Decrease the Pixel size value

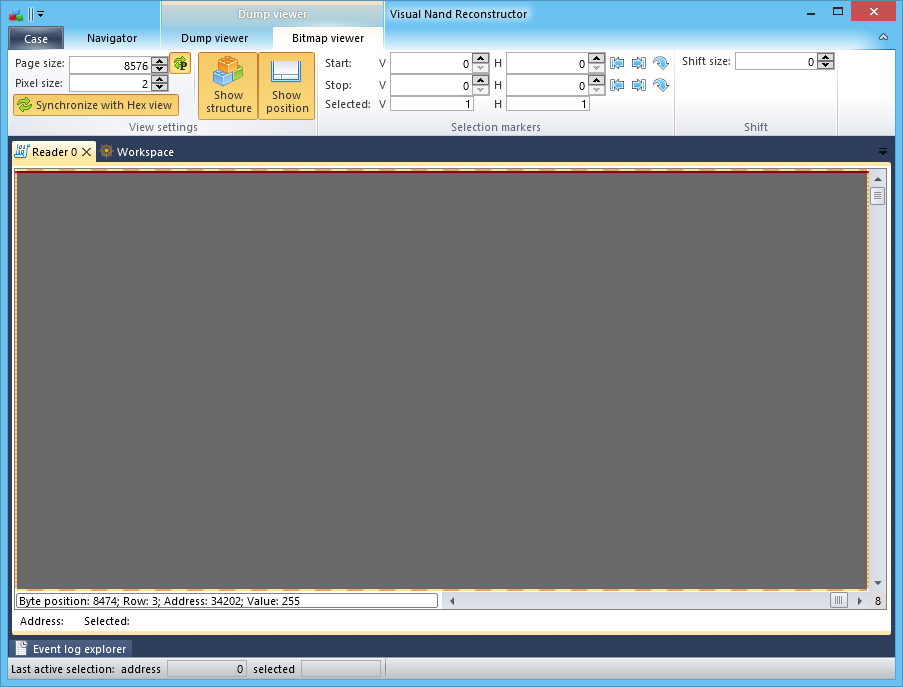[x=160, y=88]
